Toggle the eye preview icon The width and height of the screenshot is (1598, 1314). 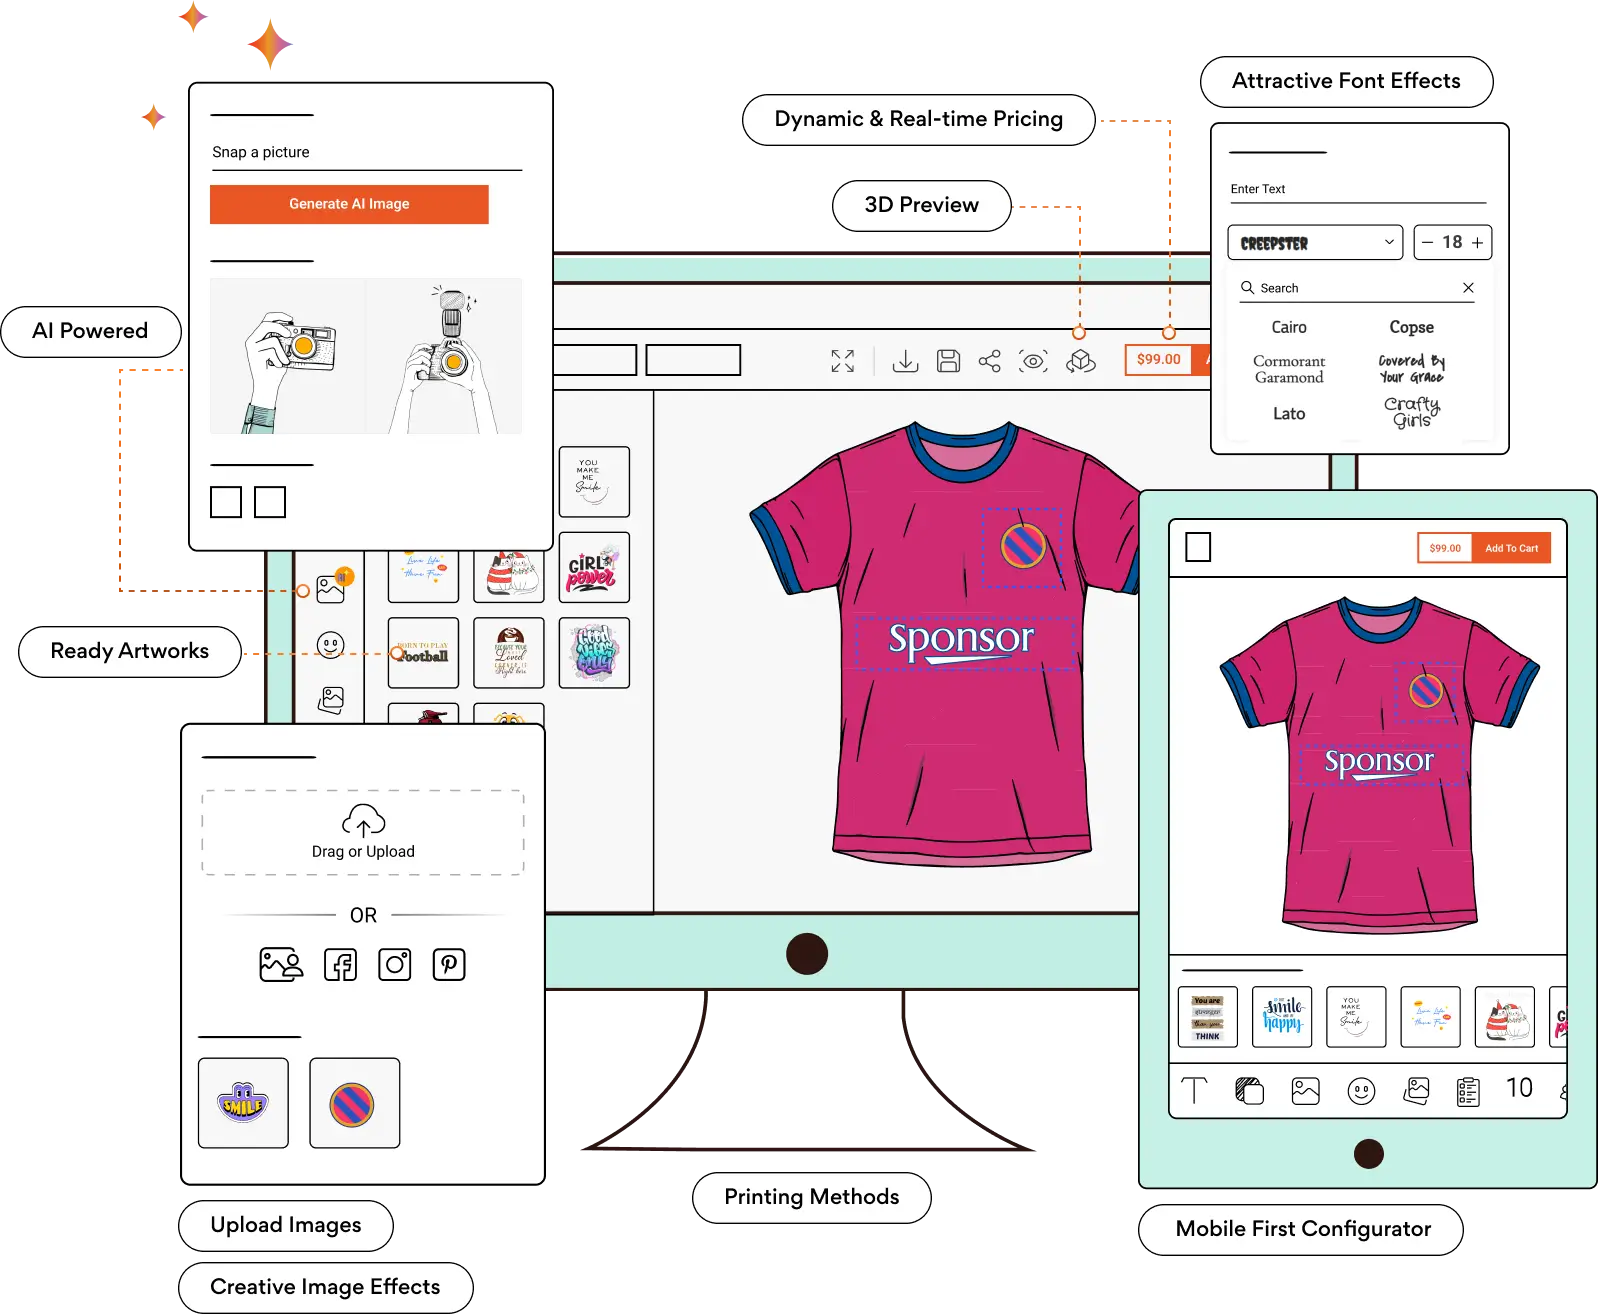[1033, 361]
